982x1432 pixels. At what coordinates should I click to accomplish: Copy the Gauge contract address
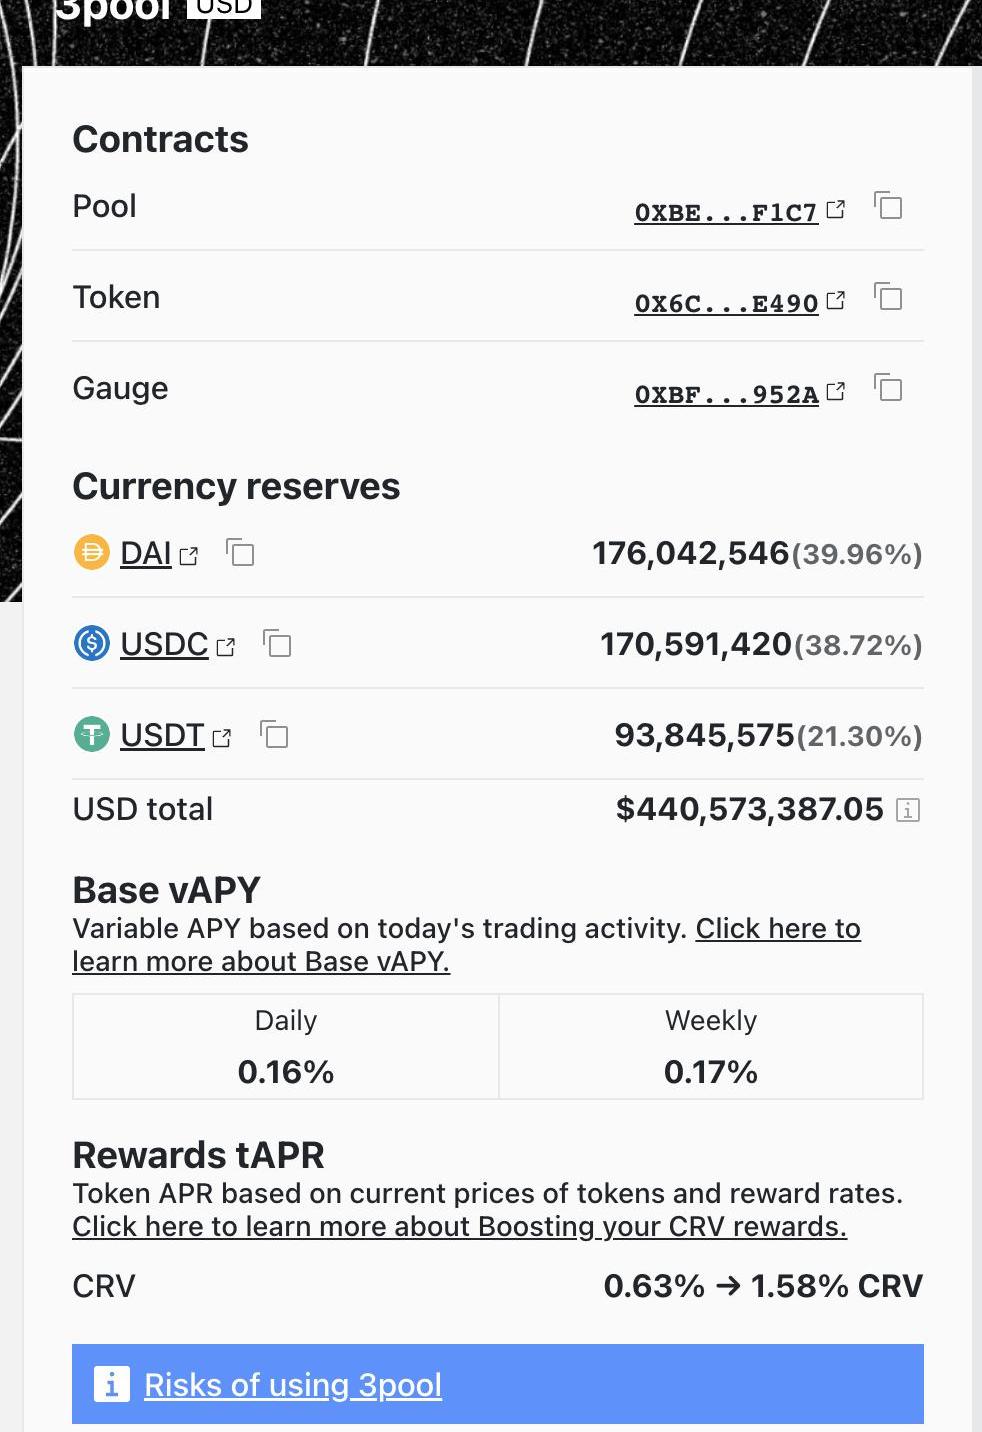pyautogui.click(x=888, y=388)
